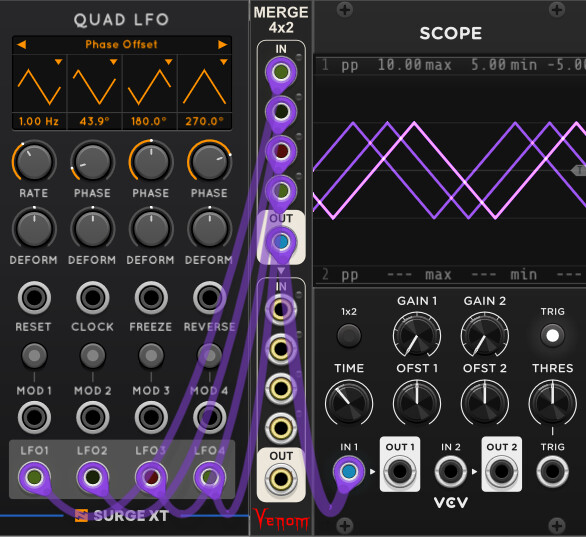
Task: Click the Scope TIME knob
Action: click(349, 403)
